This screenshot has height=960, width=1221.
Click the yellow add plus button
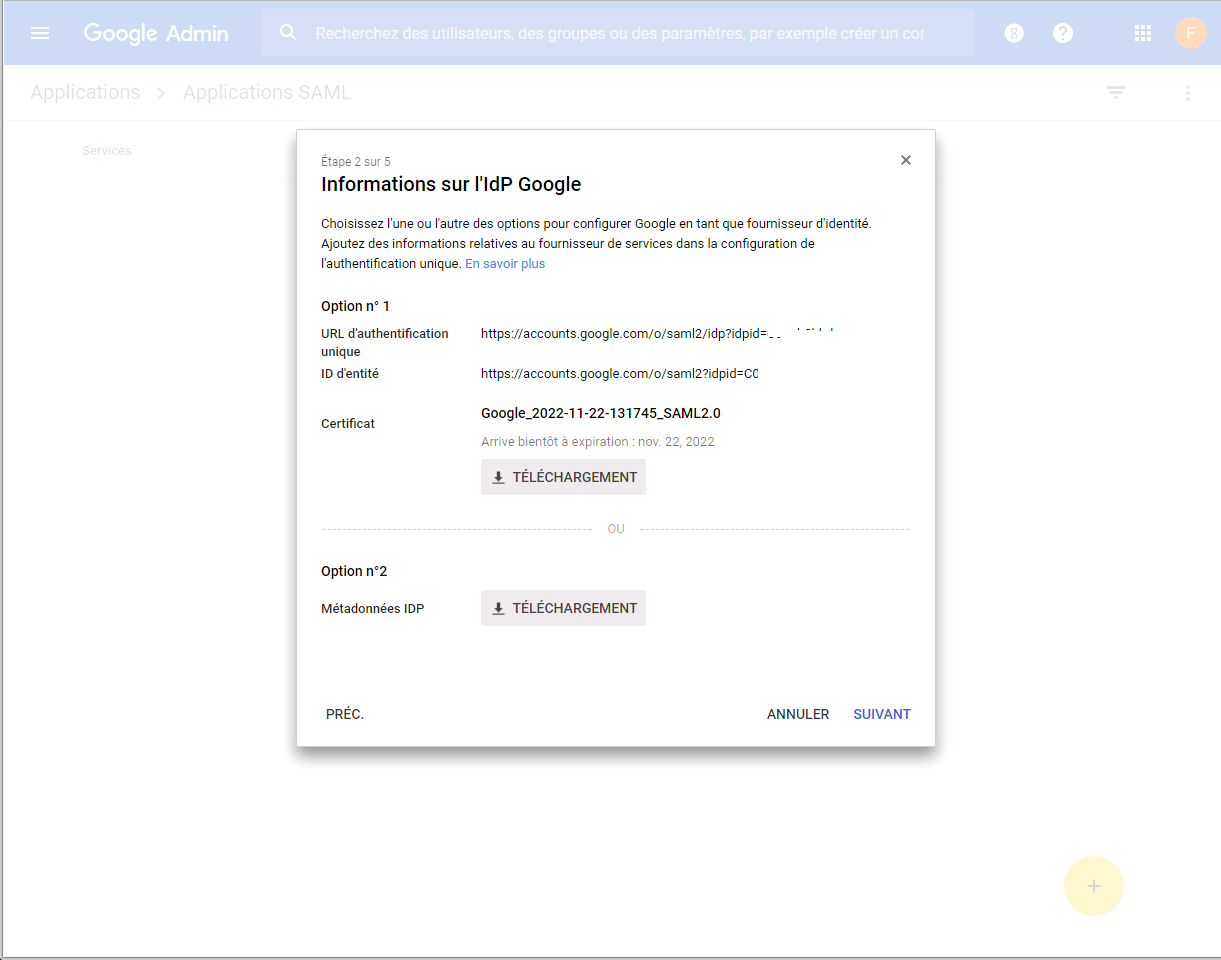tap(1094, 886)
